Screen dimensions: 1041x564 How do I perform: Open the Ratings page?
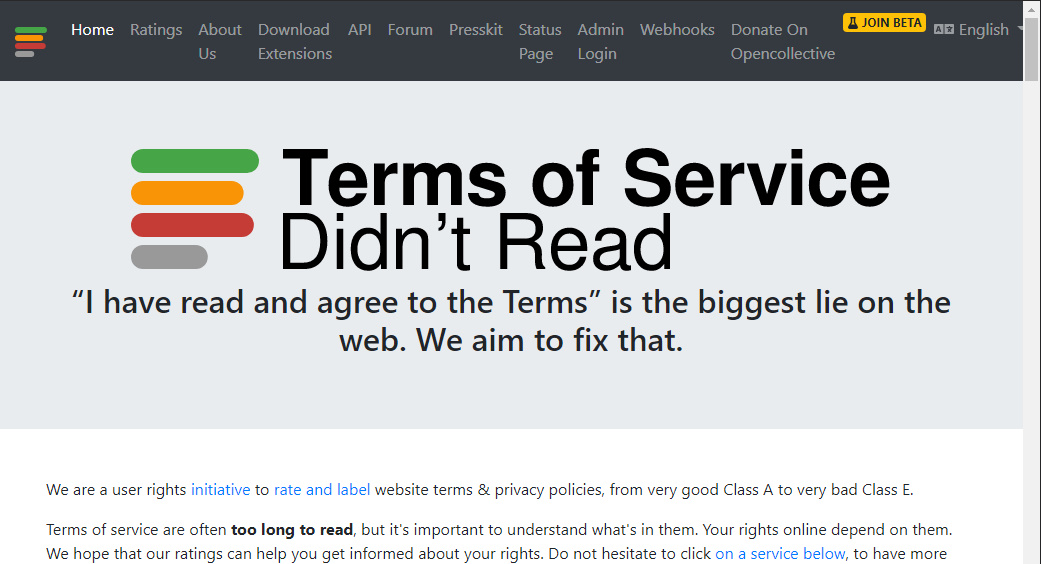tap(156, 30)
